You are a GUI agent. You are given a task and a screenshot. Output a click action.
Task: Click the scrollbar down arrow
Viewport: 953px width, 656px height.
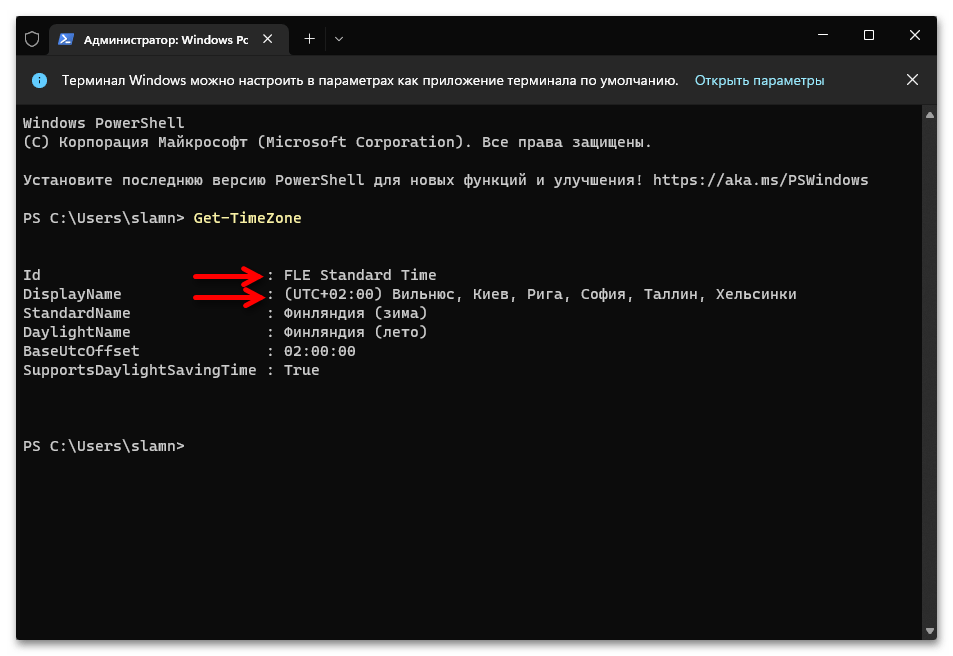[x=930, y=630]
